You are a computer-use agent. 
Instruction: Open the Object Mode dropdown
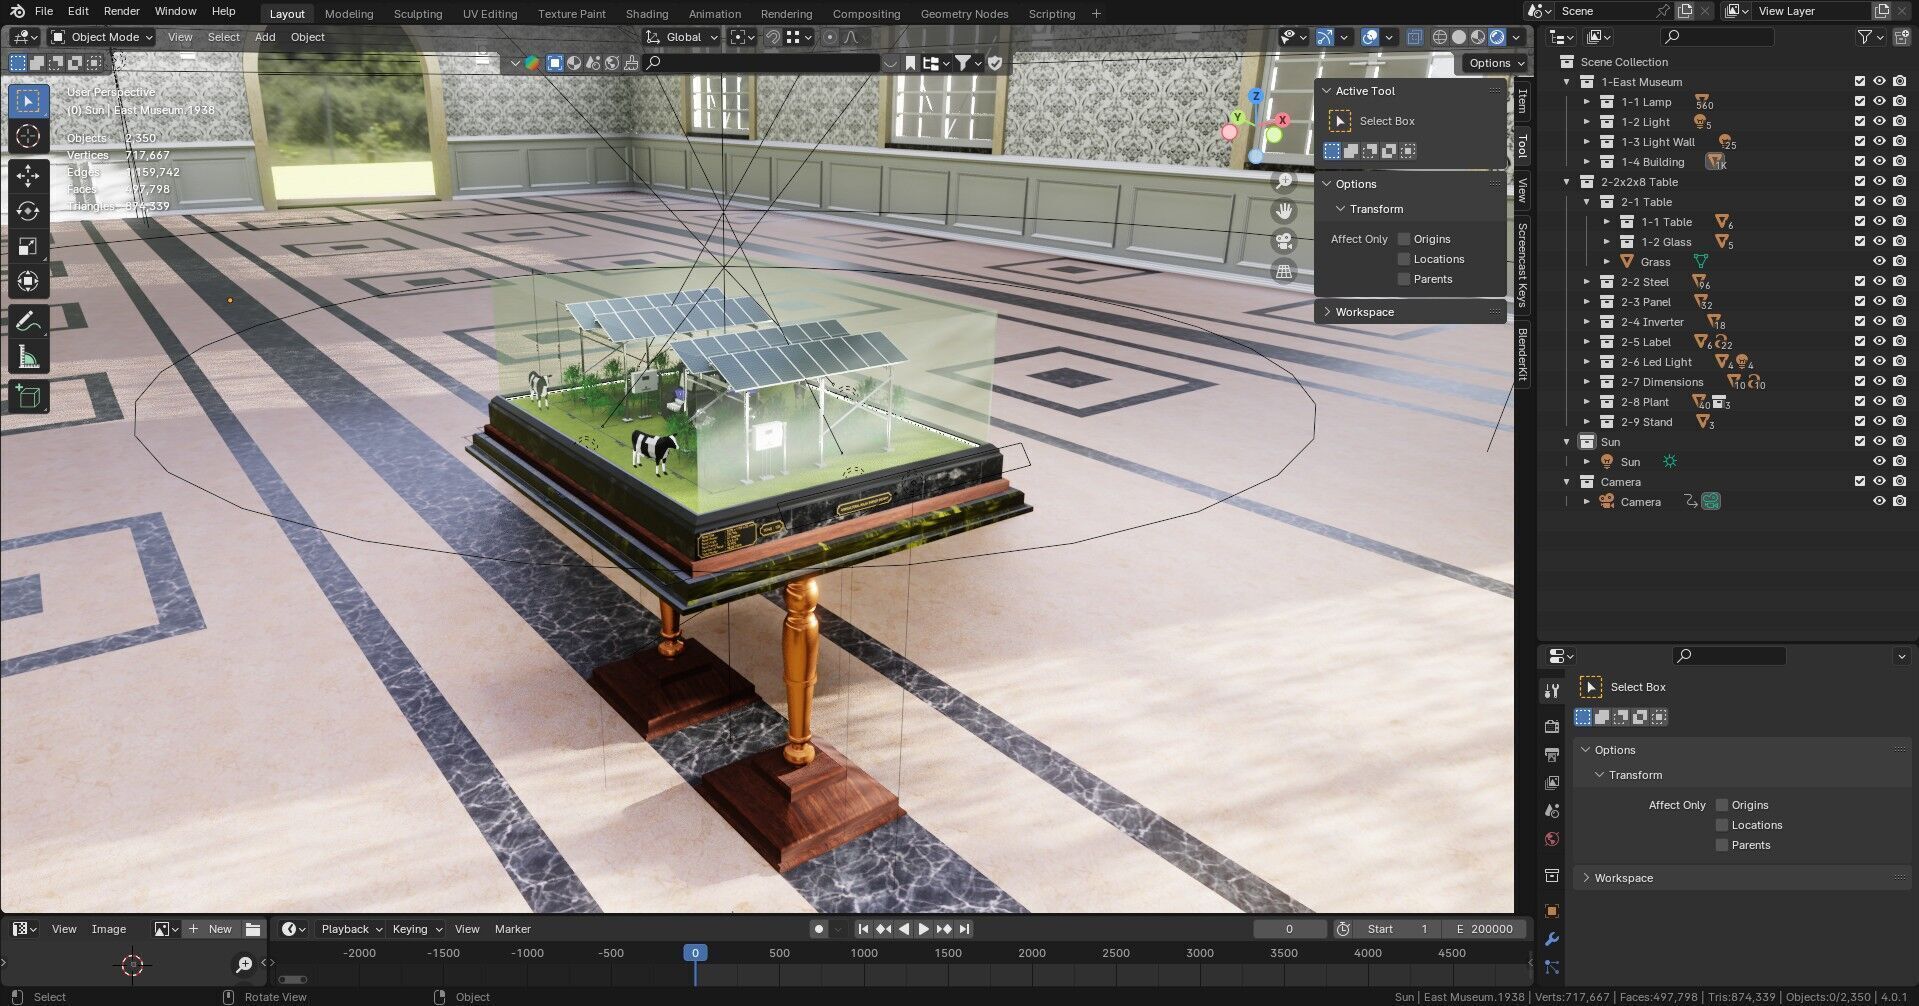102,37
